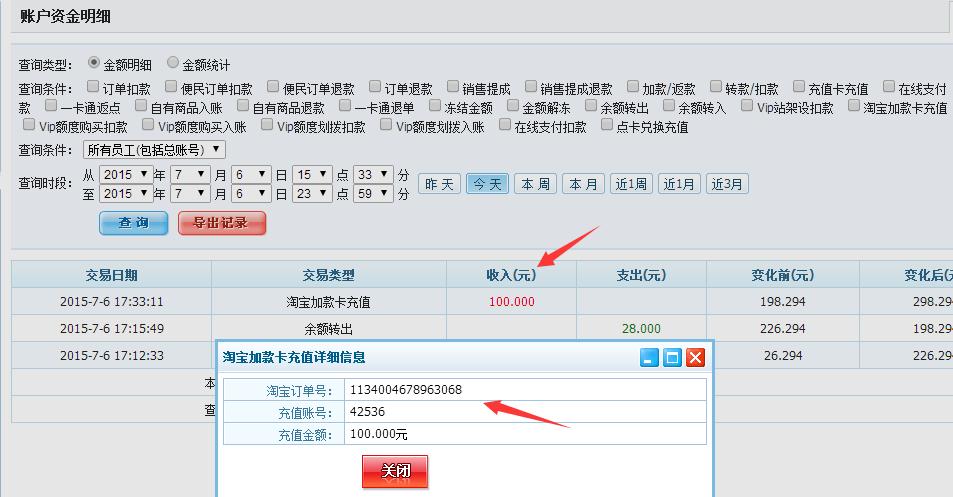The height and width of the screenshot is (497, 953).
Task: Open the start year 2015 dropdown
Action: click(126, 174)
